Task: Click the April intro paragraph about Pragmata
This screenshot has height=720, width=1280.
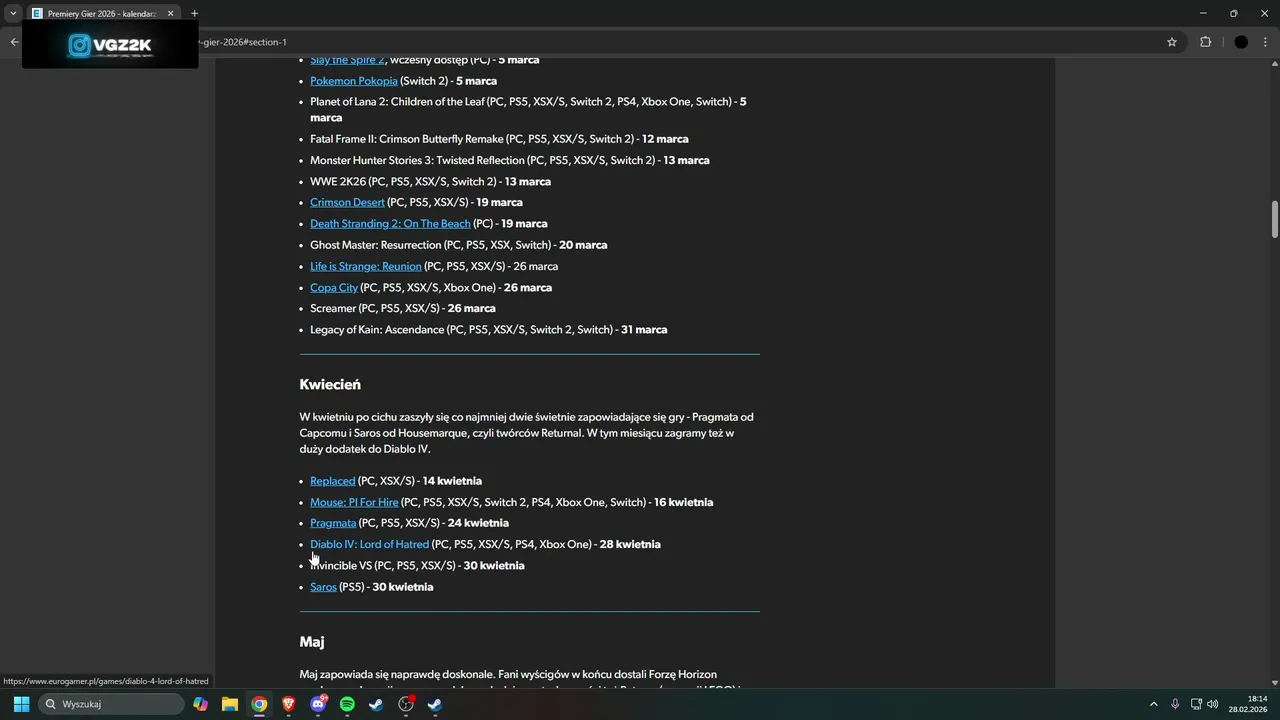Action: [x=527, y=433]
